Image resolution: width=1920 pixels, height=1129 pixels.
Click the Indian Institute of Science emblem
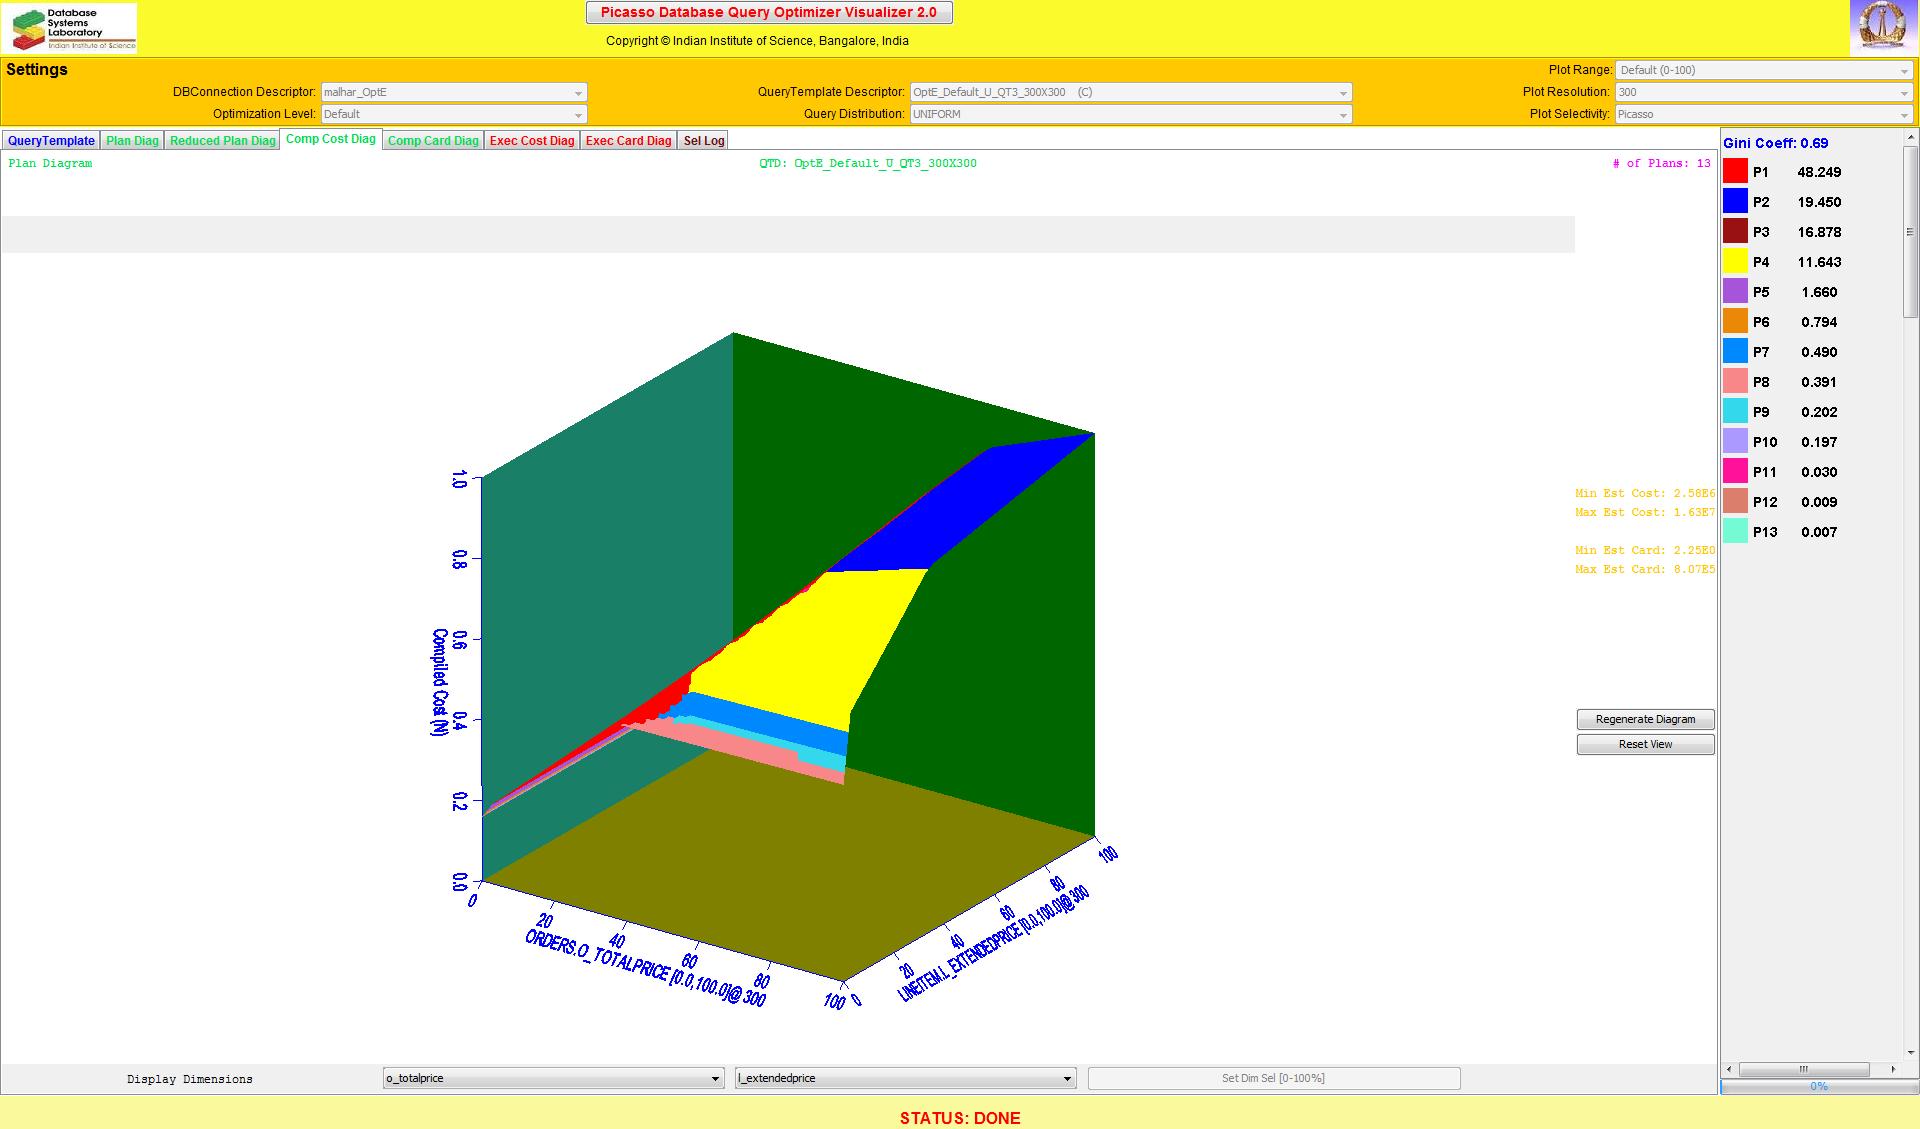pyautogui.click(x=1883, y=27)
